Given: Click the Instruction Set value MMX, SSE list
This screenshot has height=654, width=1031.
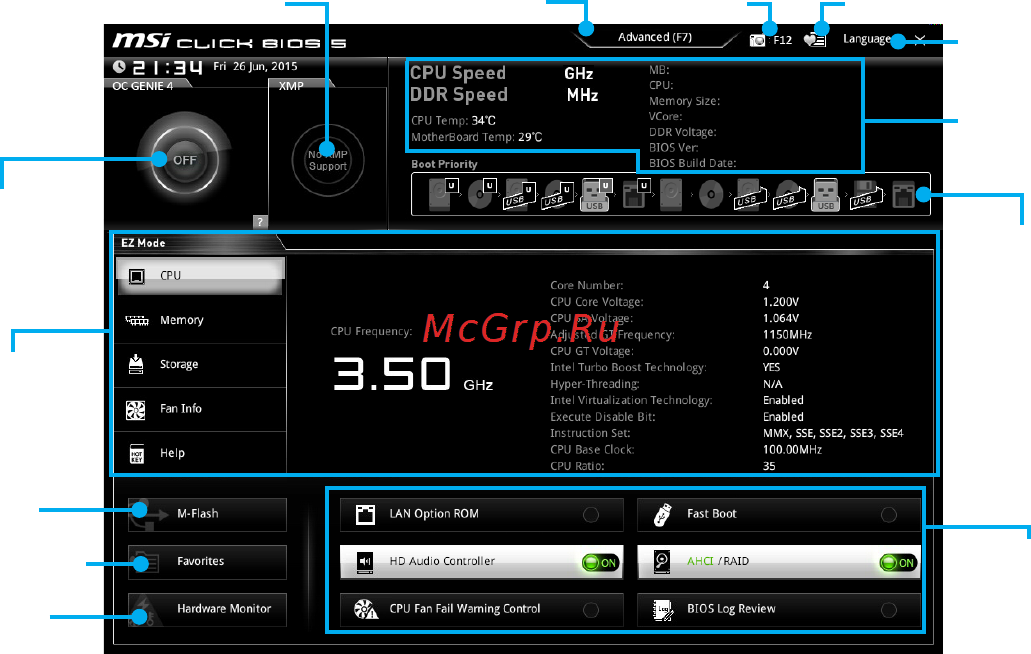Looking at the screenshot, I should 833,433.
